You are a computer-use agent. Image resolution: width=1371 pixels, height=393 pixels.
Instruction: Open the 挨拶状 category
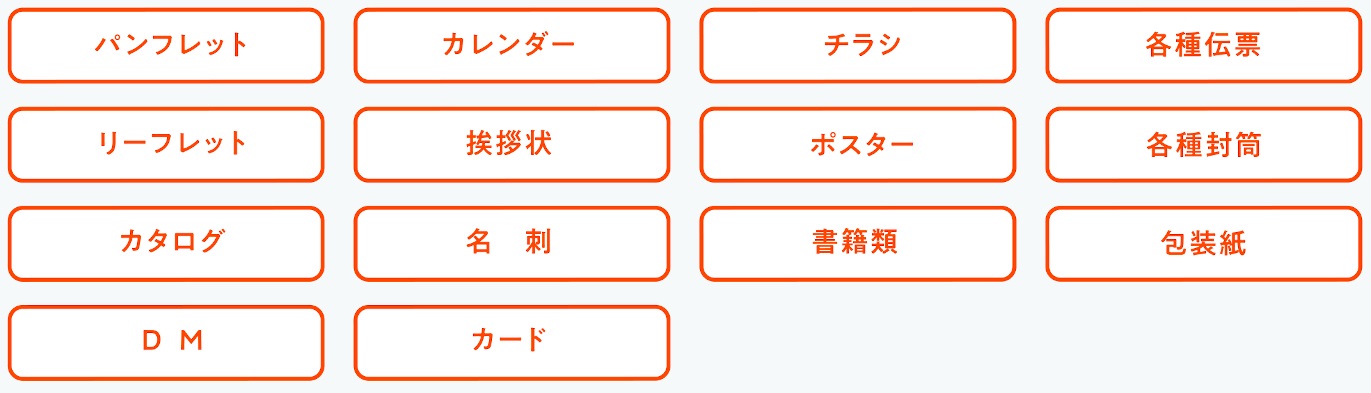(512, 144)
